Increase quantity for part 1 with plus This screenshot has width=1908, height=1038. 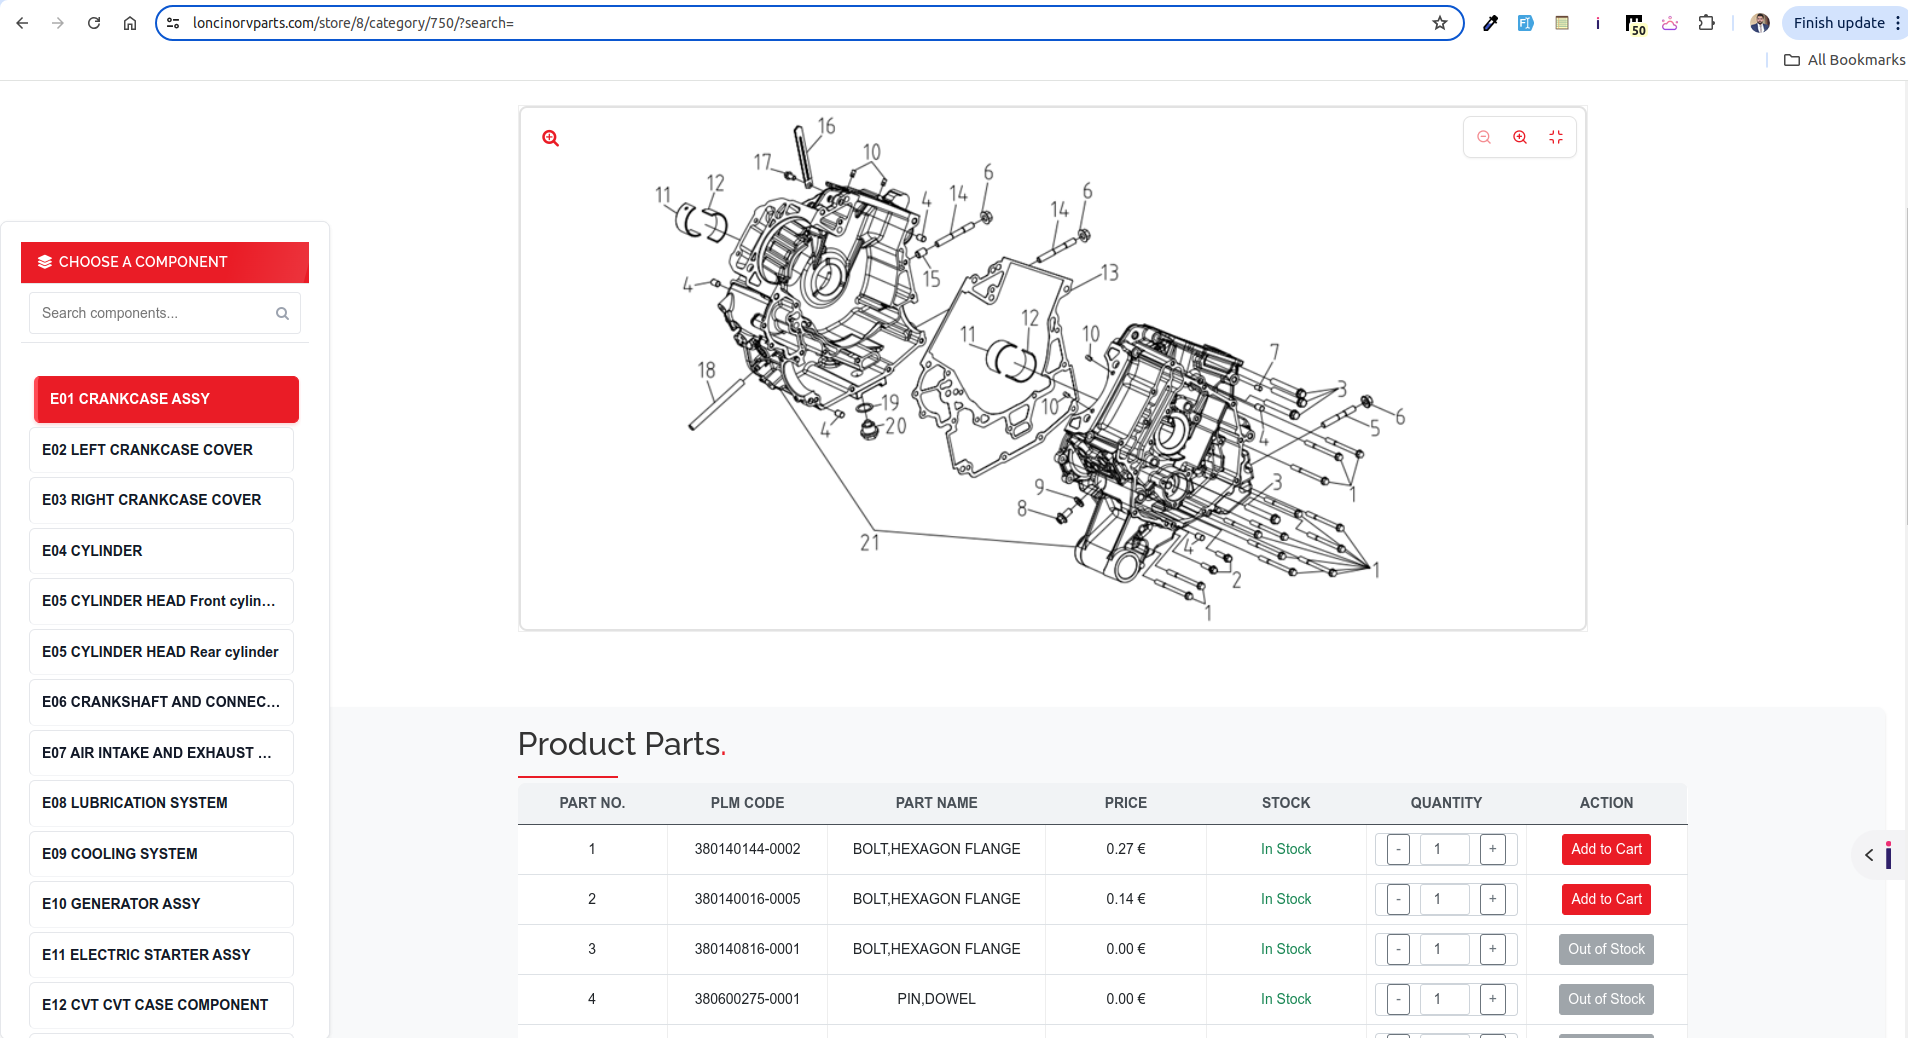[1492, 849]
